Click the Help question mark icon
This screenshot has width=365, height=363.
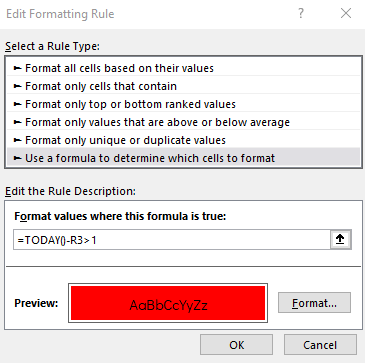click(x=301, y=14)
